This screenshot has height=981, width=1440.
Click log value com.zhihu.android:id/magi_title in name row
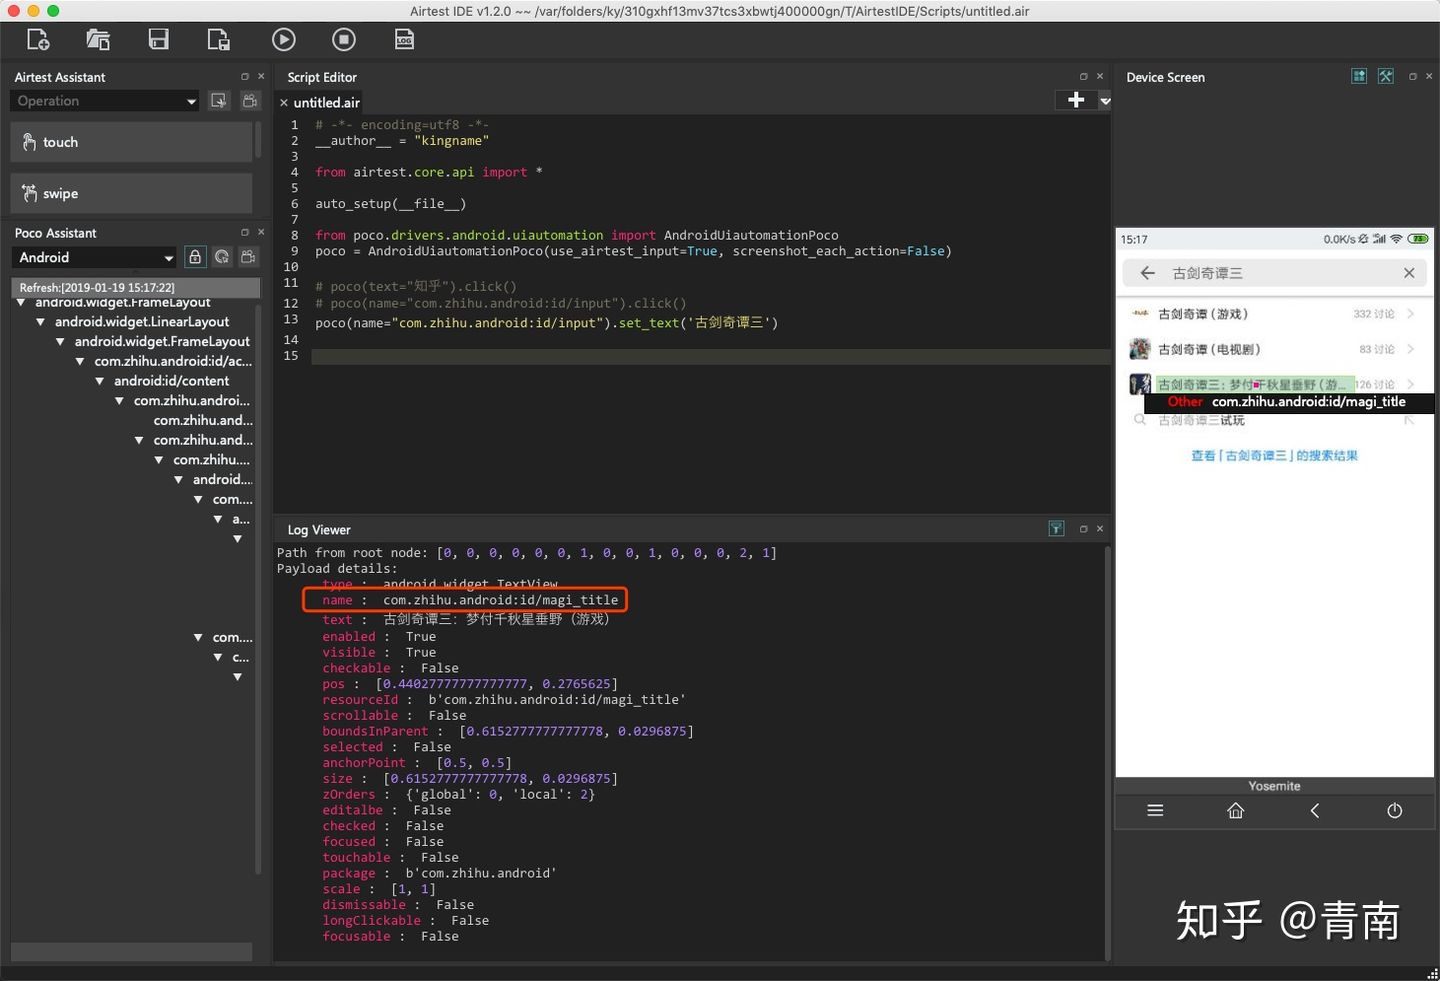[500, 600]
